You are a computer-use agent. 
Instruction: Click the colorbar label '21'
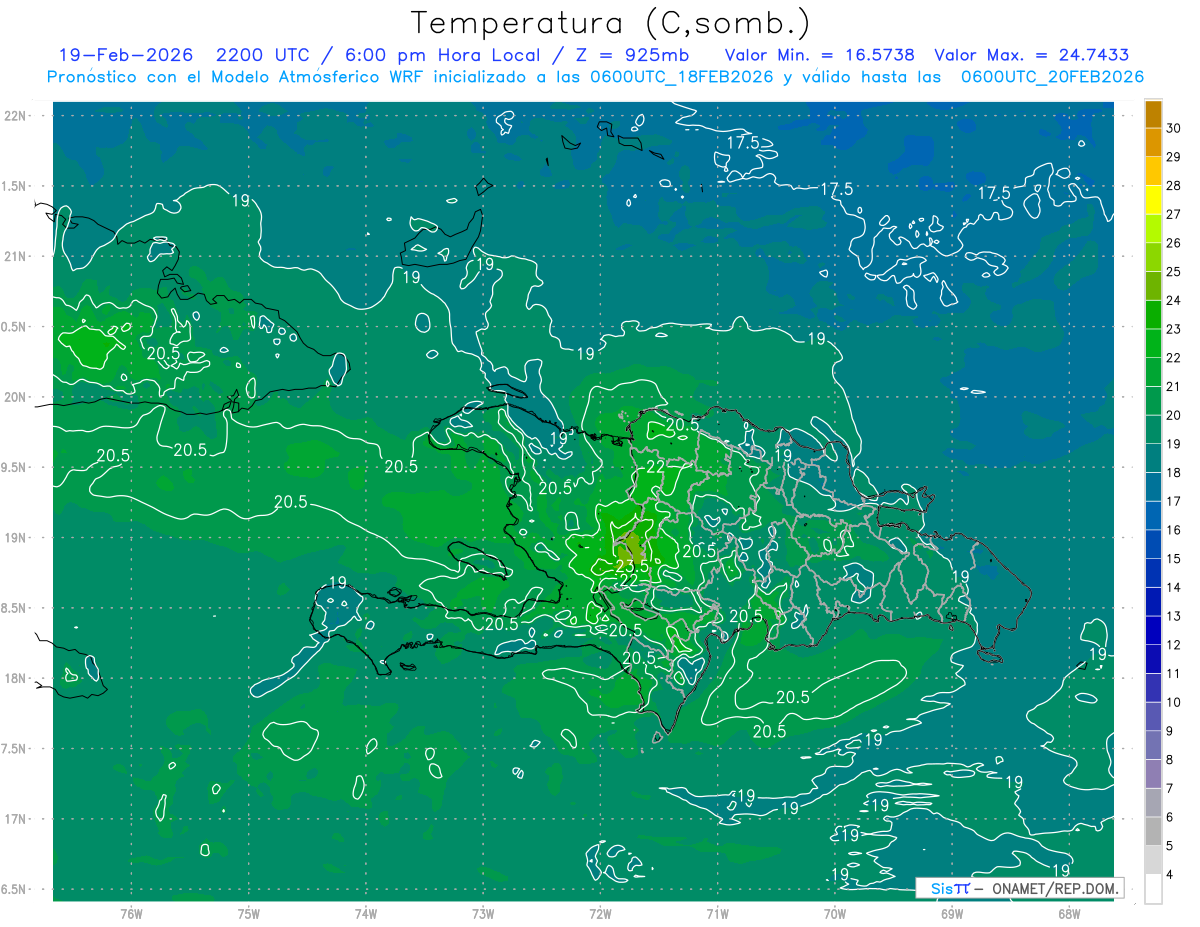1174,386
